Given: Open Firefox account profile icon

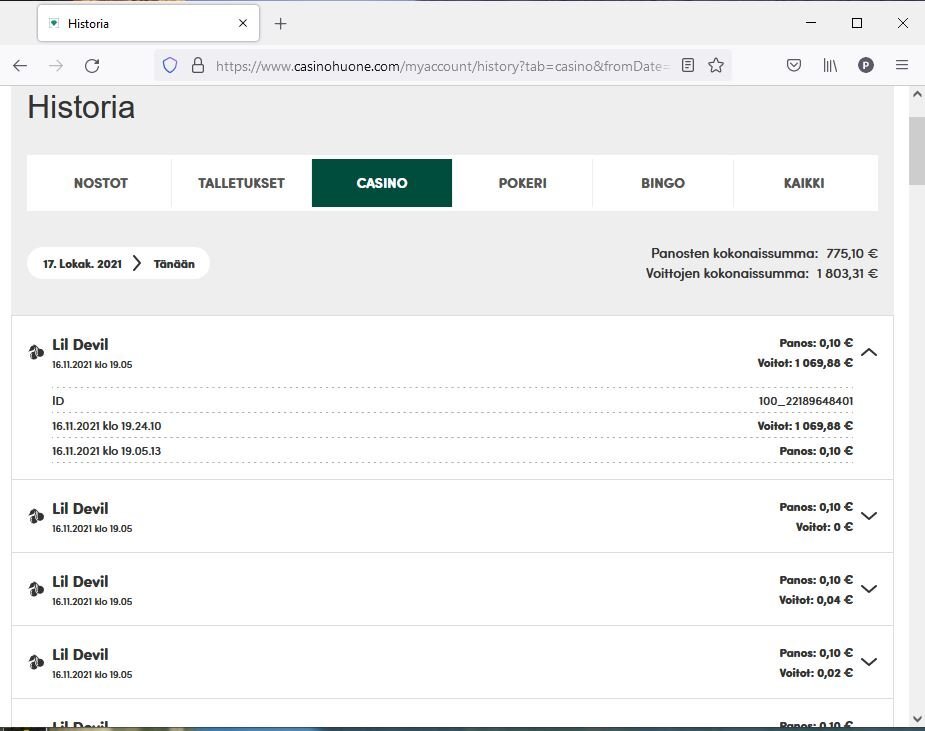Looking at the screenshot, I should (x=866, y=65).
